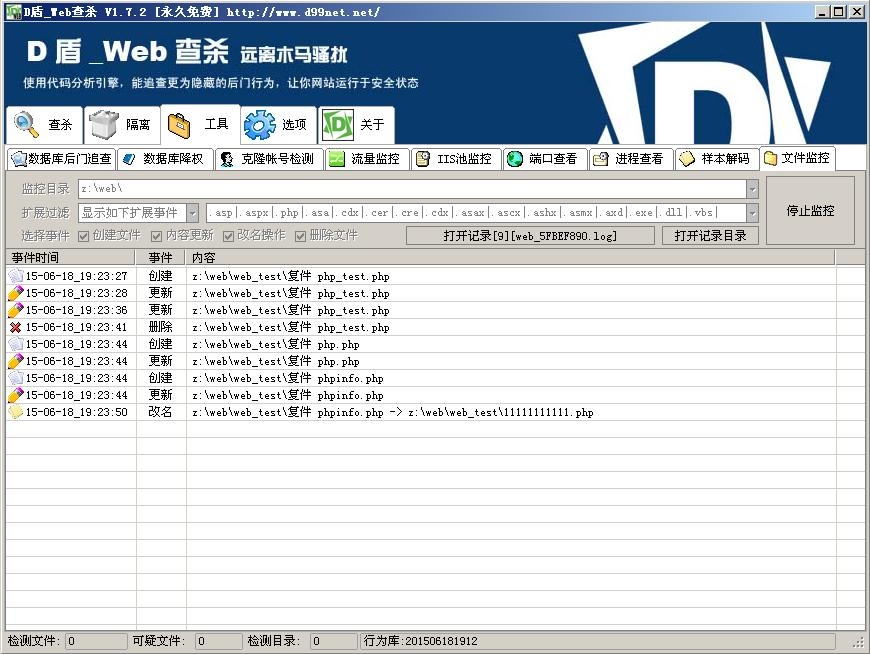
Task: Click the 检测文件 count field
Action: [x=95, y=641]
